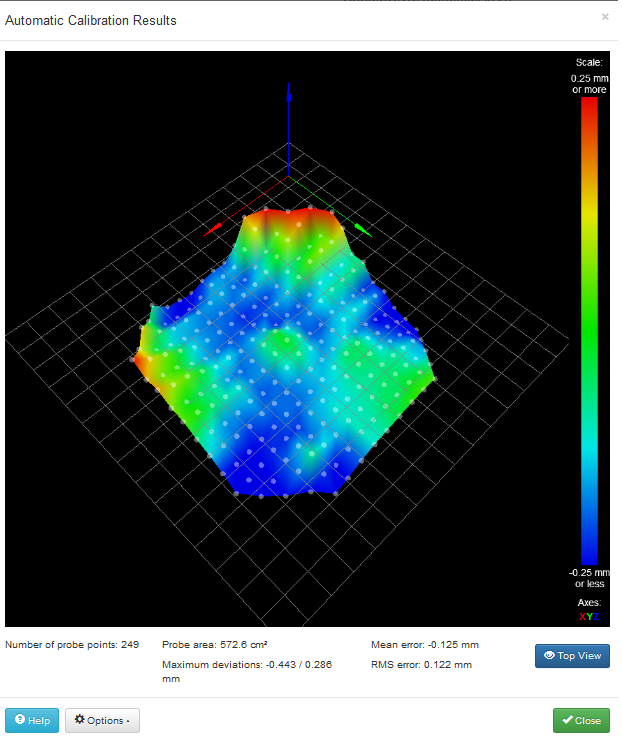Screen dimensions: 622x741
Task: Select the 'Number of probe points' text
Action: coord(70,645)
